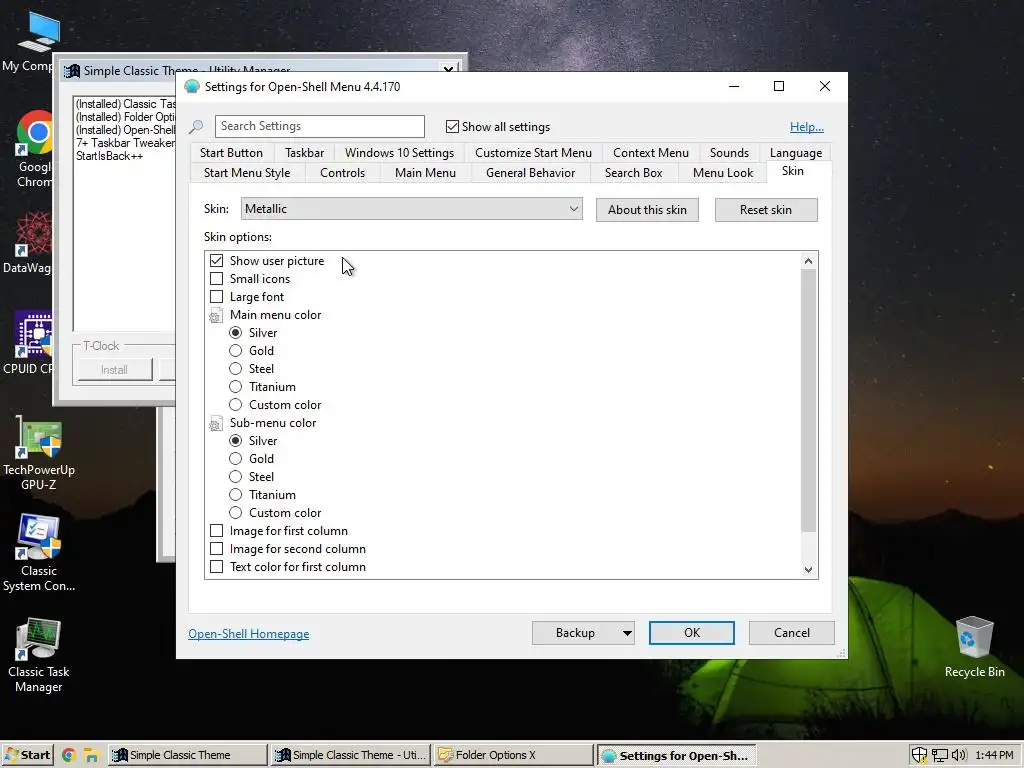
Task: Click the Main menu color group icon
Action: (x=216, y=316)
